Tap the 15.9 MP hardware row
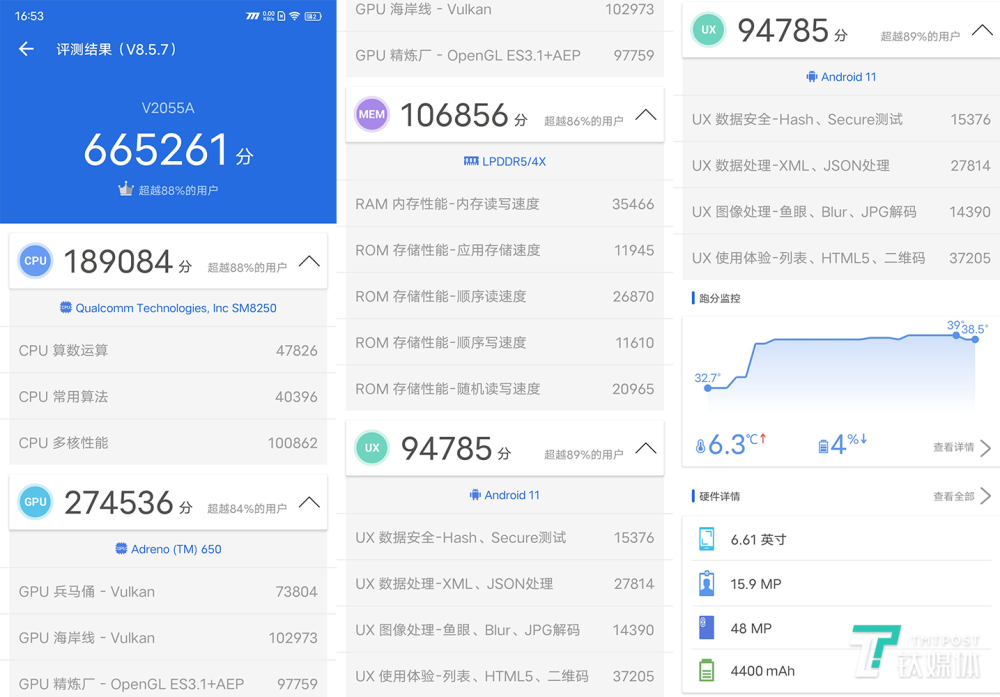The width and height of the screenshot is (1000, 697). [x=842, y=583]
